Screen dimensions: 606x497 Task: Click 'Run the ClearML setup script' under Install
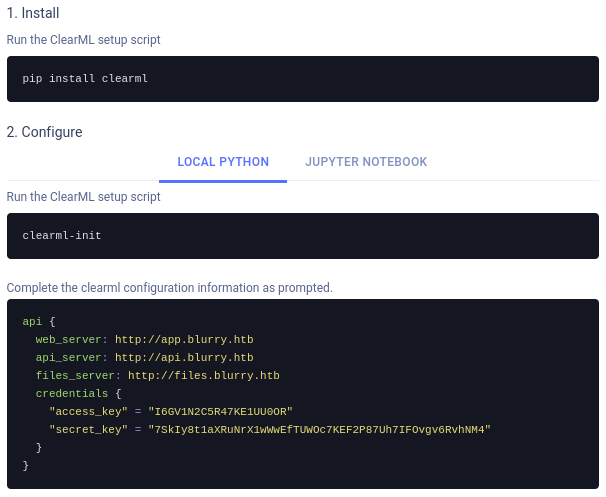(83, 40)
